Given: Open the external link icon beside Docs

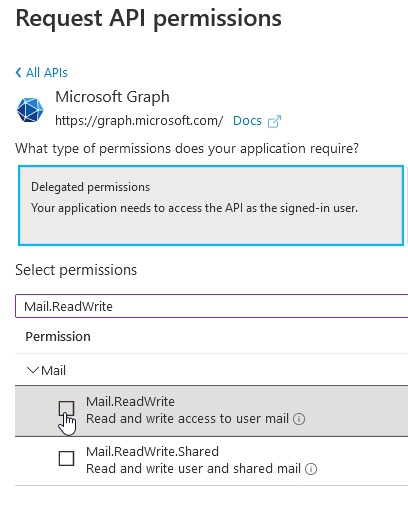Looking at the screenshot, I should [274, 121].
